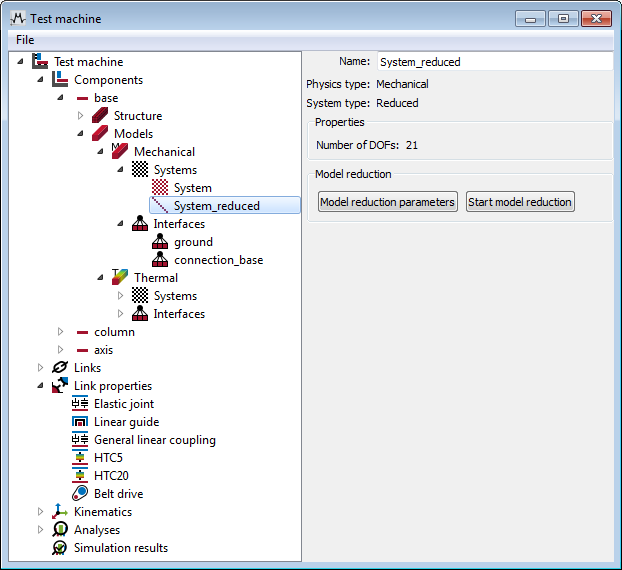Viewport: 622px width, 570px height.
Task: Click the Name input field
Action: pos(495,61)
